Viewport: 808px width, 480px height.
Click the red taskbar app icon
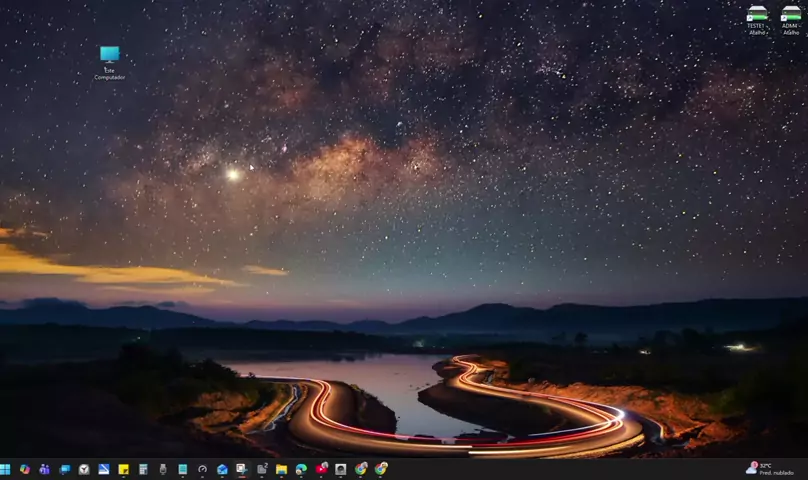tap(321, 469)
